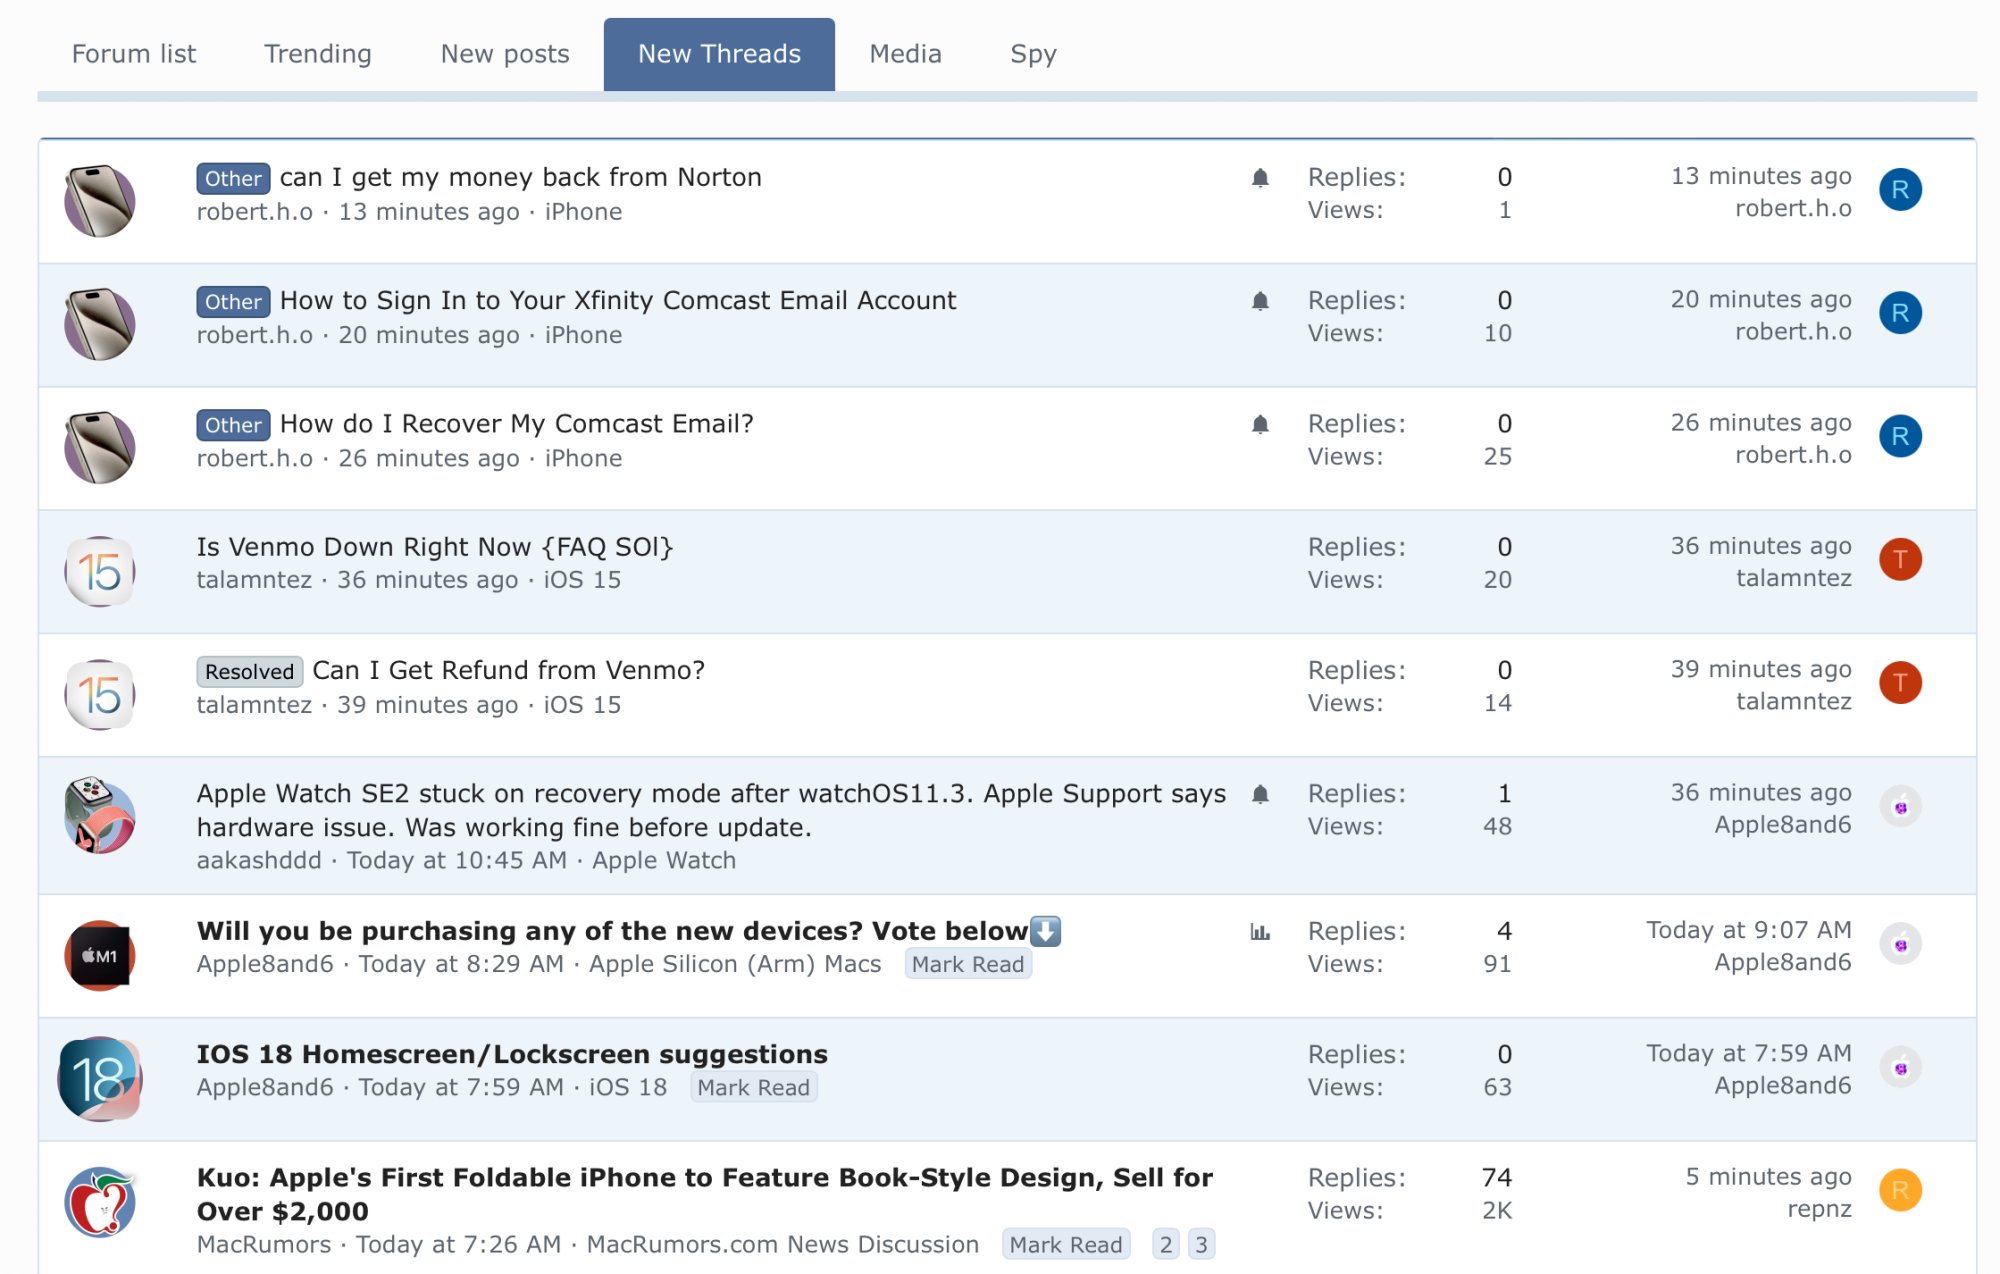Open iOS 15 avatar on Venmo Down thread

[x=100, y=572]
